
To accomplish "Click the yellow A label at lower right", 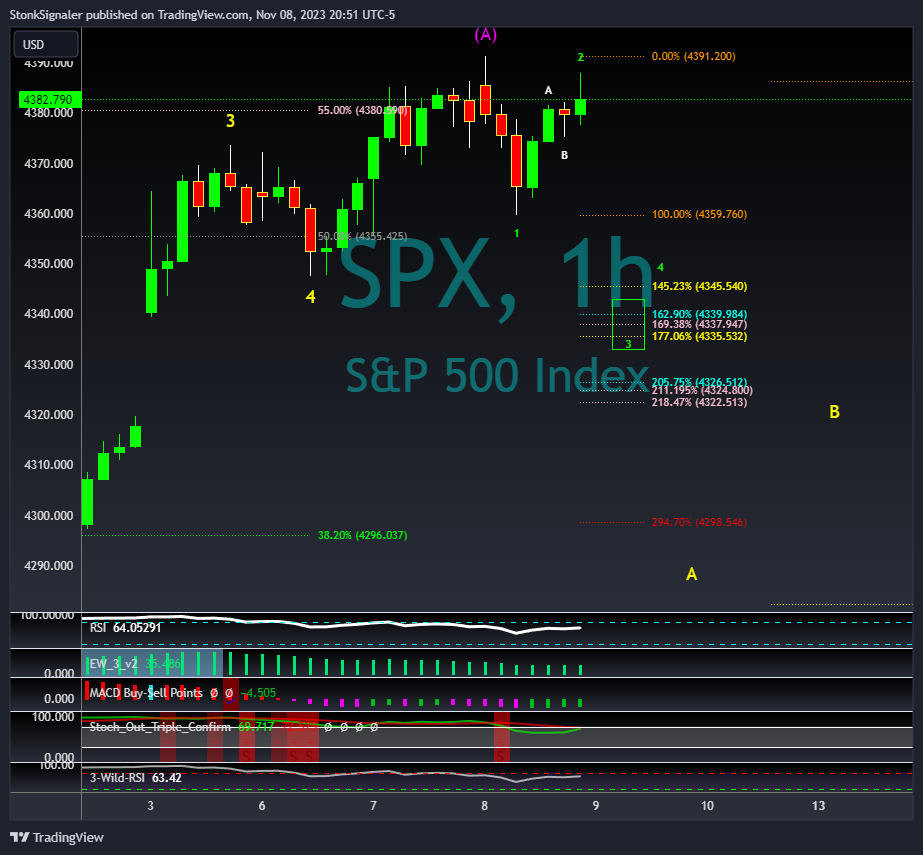I will (x=692, y=574).
